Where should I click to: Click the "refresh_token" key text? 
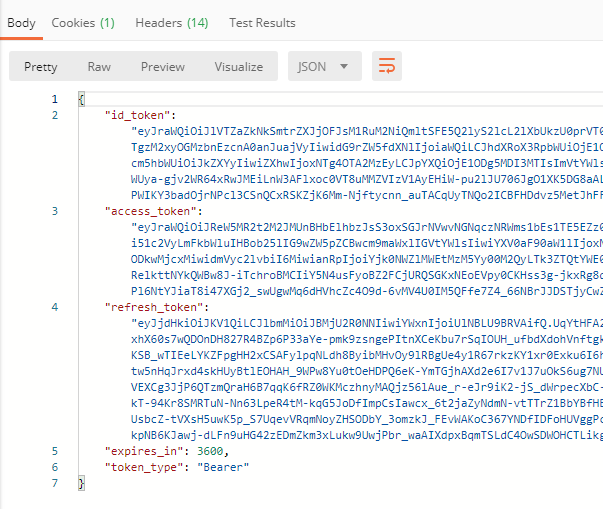(153, 307)
